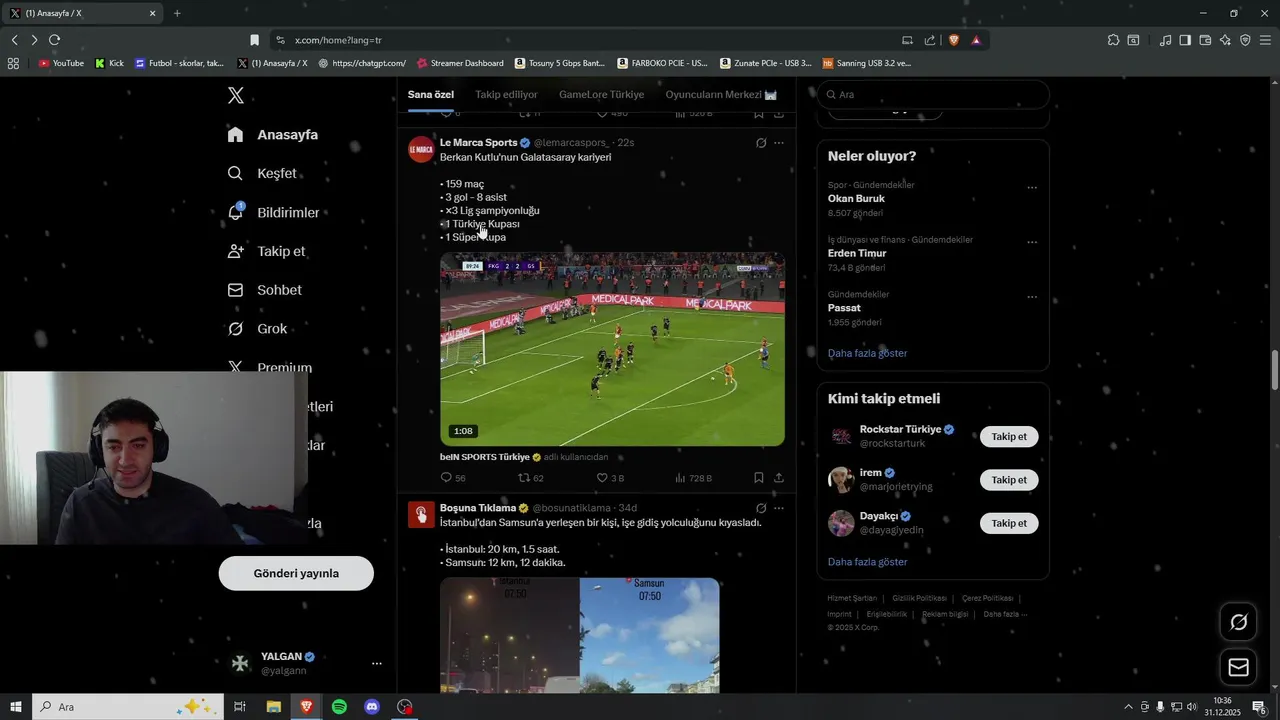Launch Grok from the sidebar
This screenshot has width=1280, height=720.
click(257, 329)
